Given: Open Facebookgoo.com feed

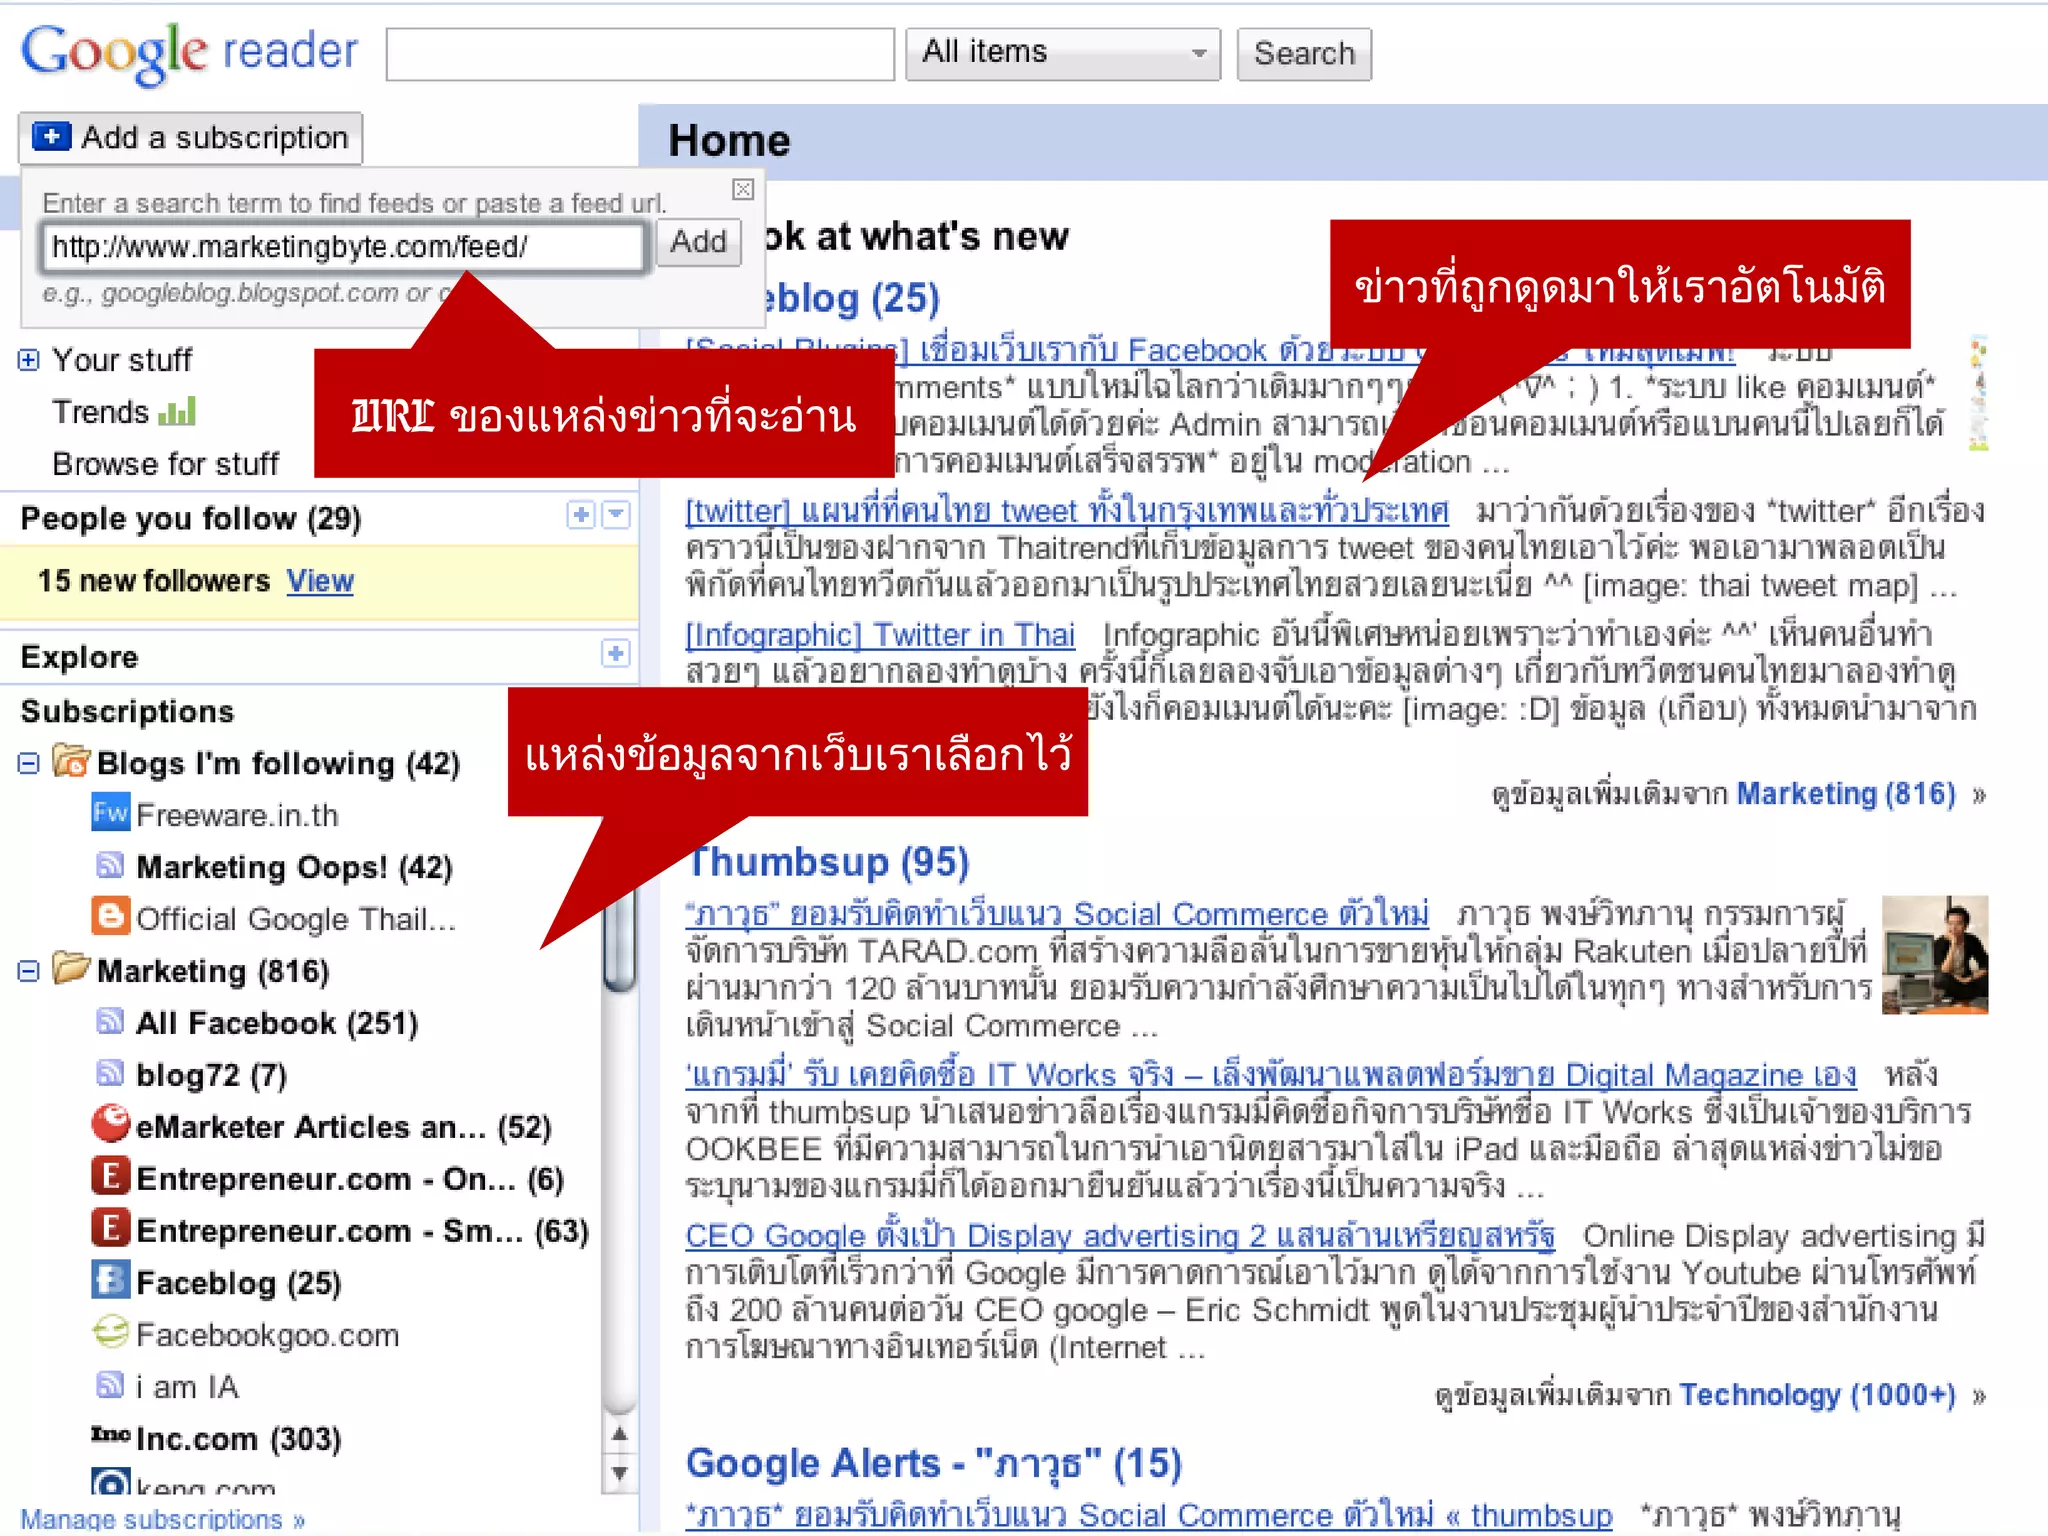Looking at the screenshot, I should click(268, 1335).
